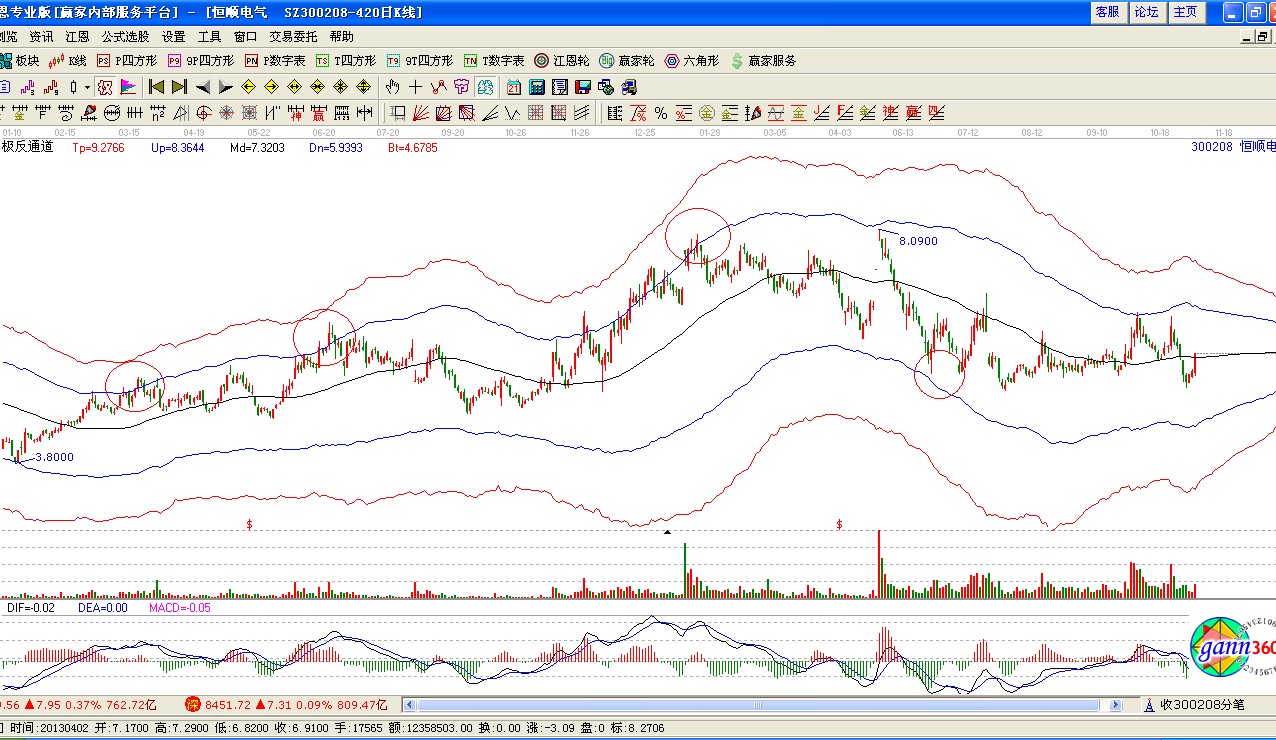Open the 赢家服务 dollar-sign service
This screenshot has height=740, width=1276.
click(764, 61)
